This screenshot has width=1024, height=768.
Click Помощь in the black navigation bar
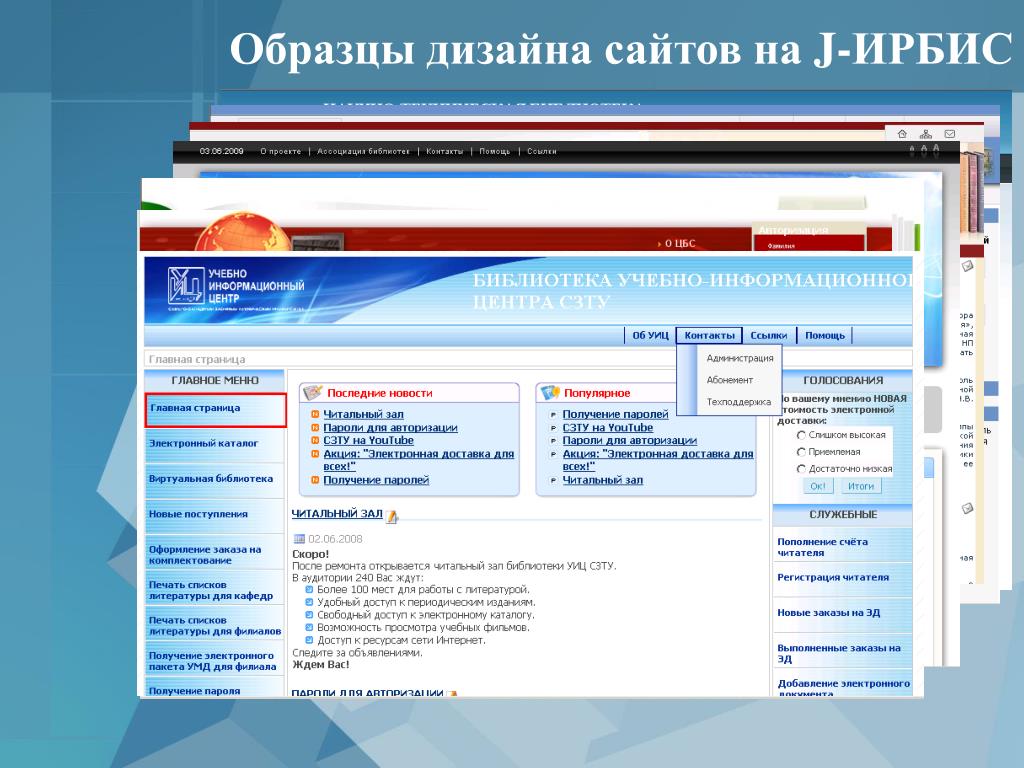coord(494,152)
